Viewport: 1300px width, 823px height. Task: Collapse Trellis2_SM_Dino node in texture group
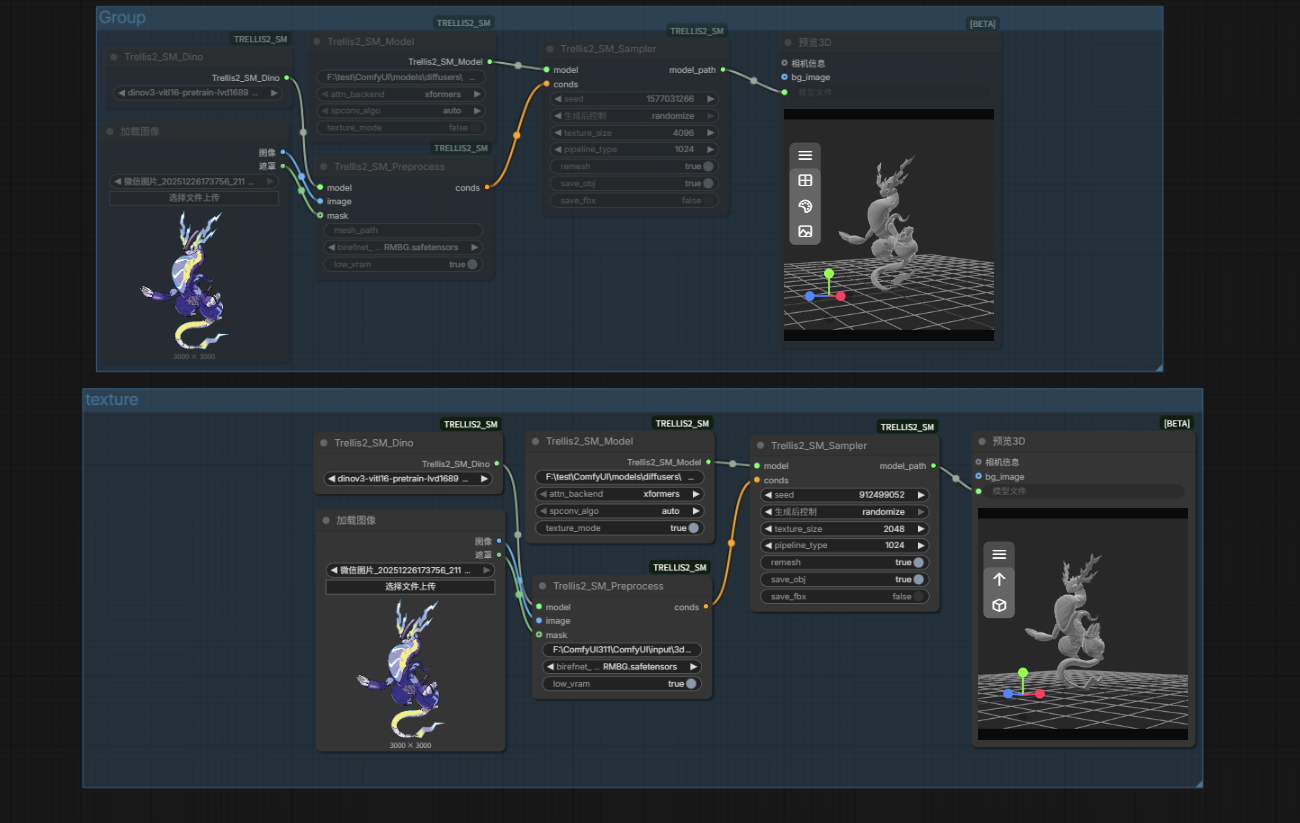point(323,443)
